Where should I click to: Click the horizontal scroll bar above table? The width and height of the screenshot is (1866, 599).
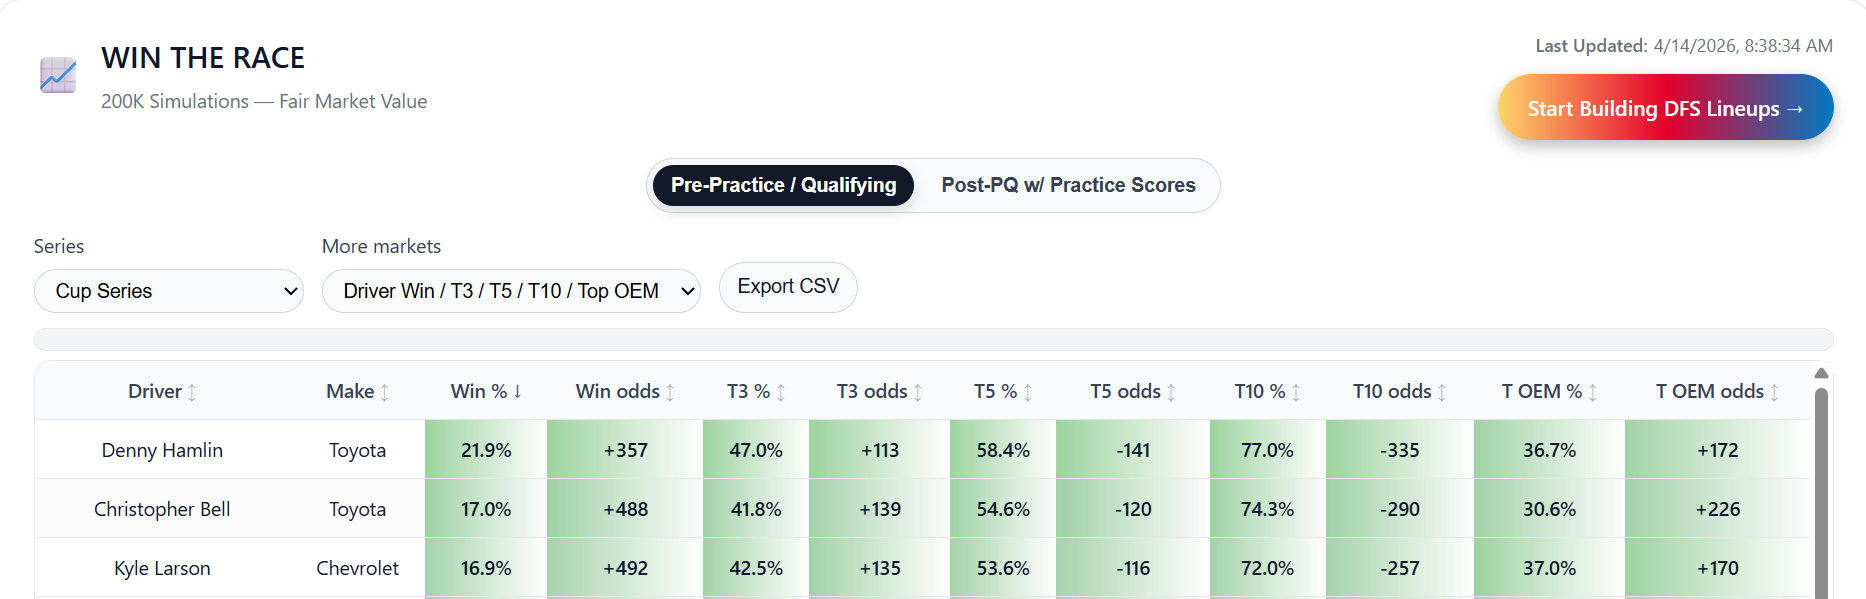(933, 340)
